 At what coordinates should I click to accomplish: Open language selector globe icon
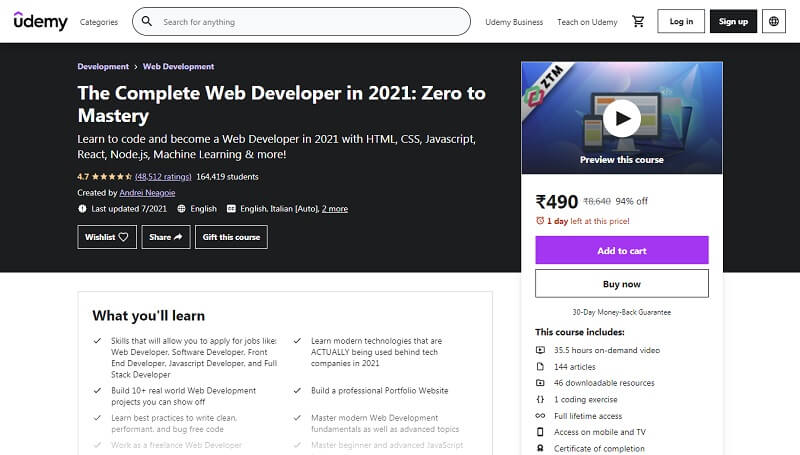(773, 21)
